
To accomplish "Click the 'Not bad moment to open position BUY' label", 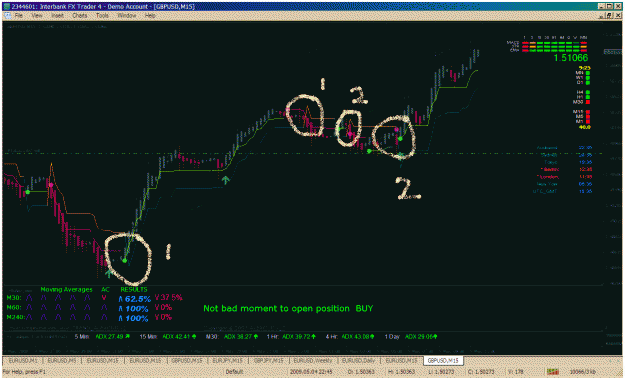I will [288, 308].
